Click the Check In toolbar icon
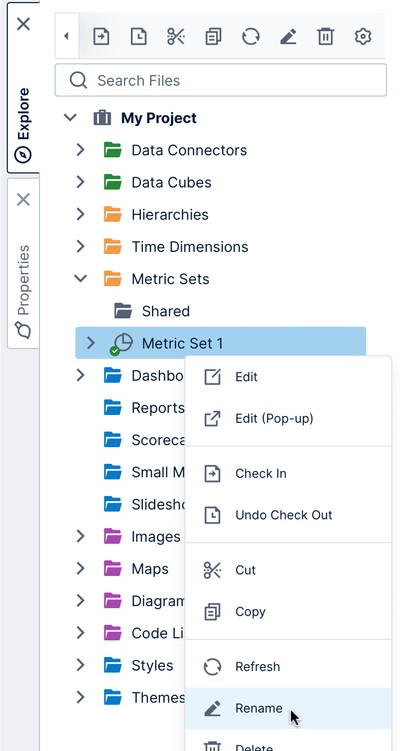Screen dimensions: 400x751 pyautogui.click(x=101, y=36)
